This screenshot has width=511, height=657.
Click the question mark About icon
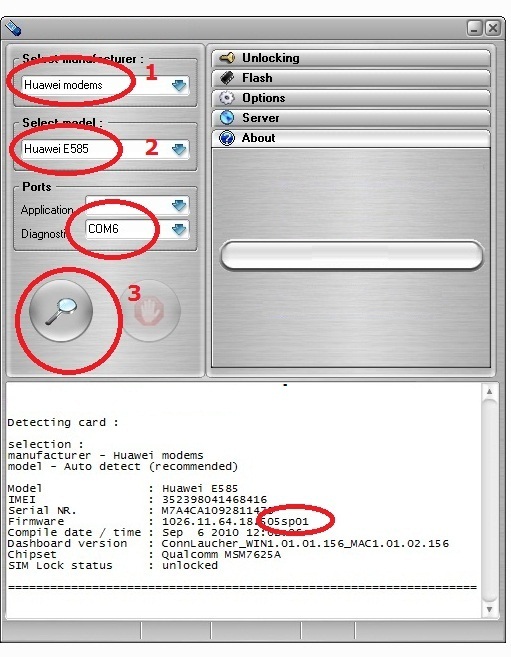pos(227,138)
